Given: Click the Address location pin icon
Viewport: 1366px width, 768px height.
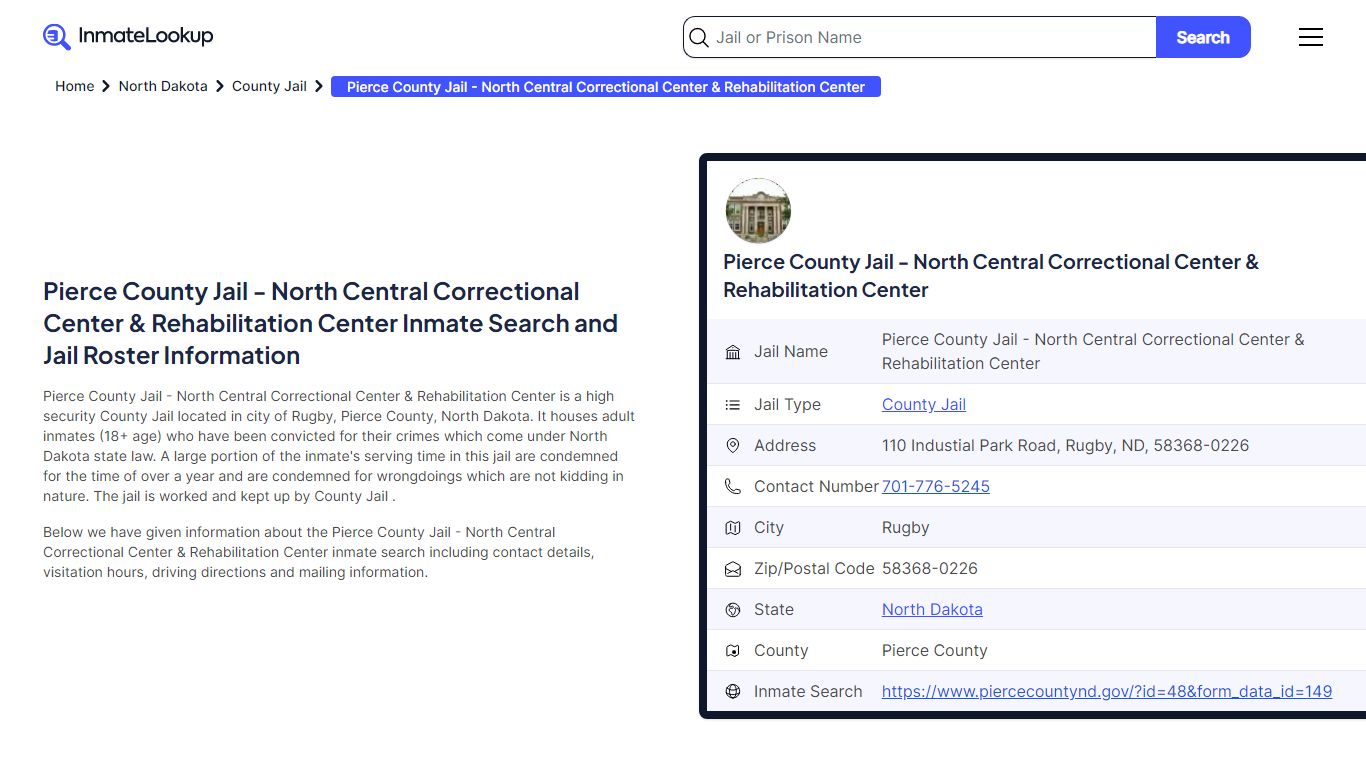Looking at the screenshot, I should (x=733, y=446).
